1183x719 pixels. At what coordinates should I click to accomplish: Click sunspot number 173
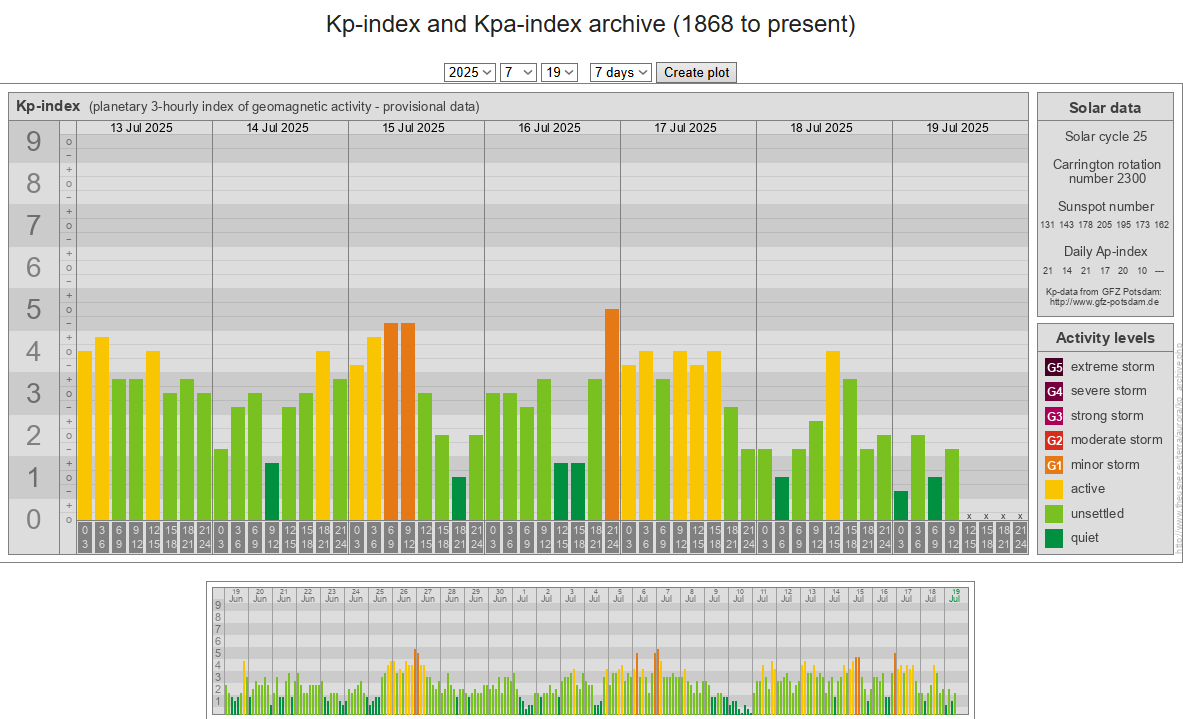click(1142, 225)
